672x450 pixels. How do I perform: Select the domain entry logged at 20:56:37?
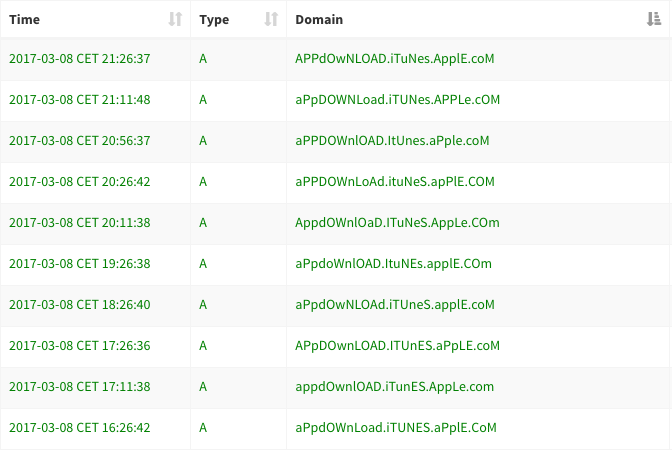(x=393, y=141)
